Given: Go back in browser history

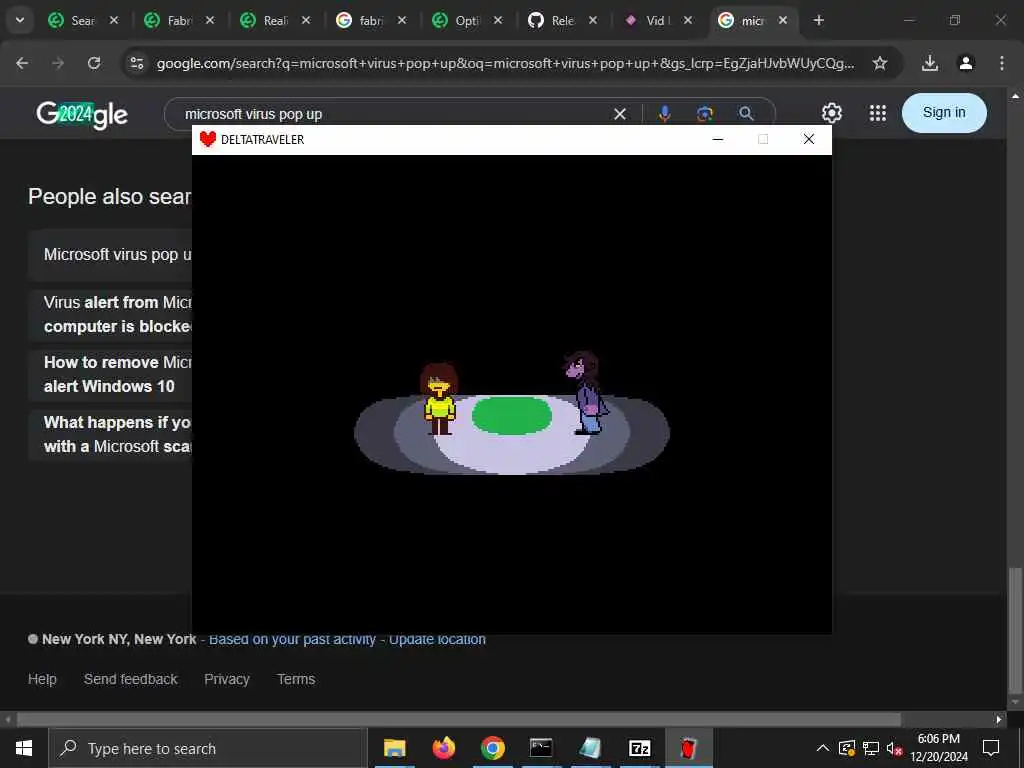Looking at the screenshot, I should pyautogui.click(x=22, y=63).
